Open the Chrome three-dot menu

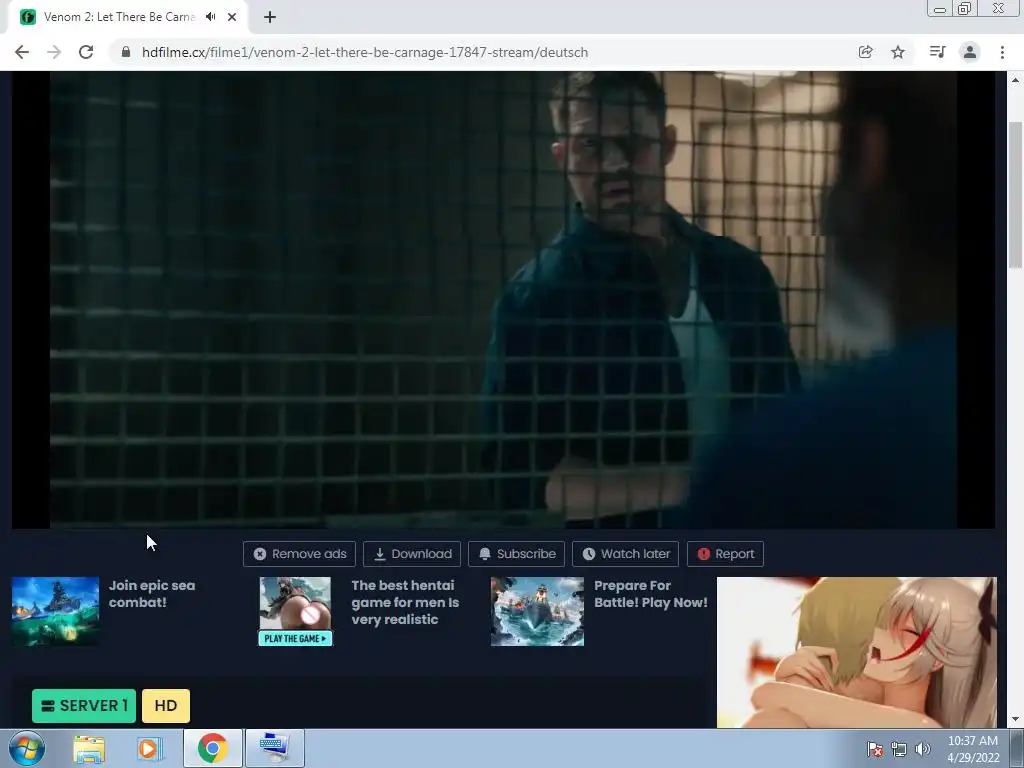[1002, 52]
